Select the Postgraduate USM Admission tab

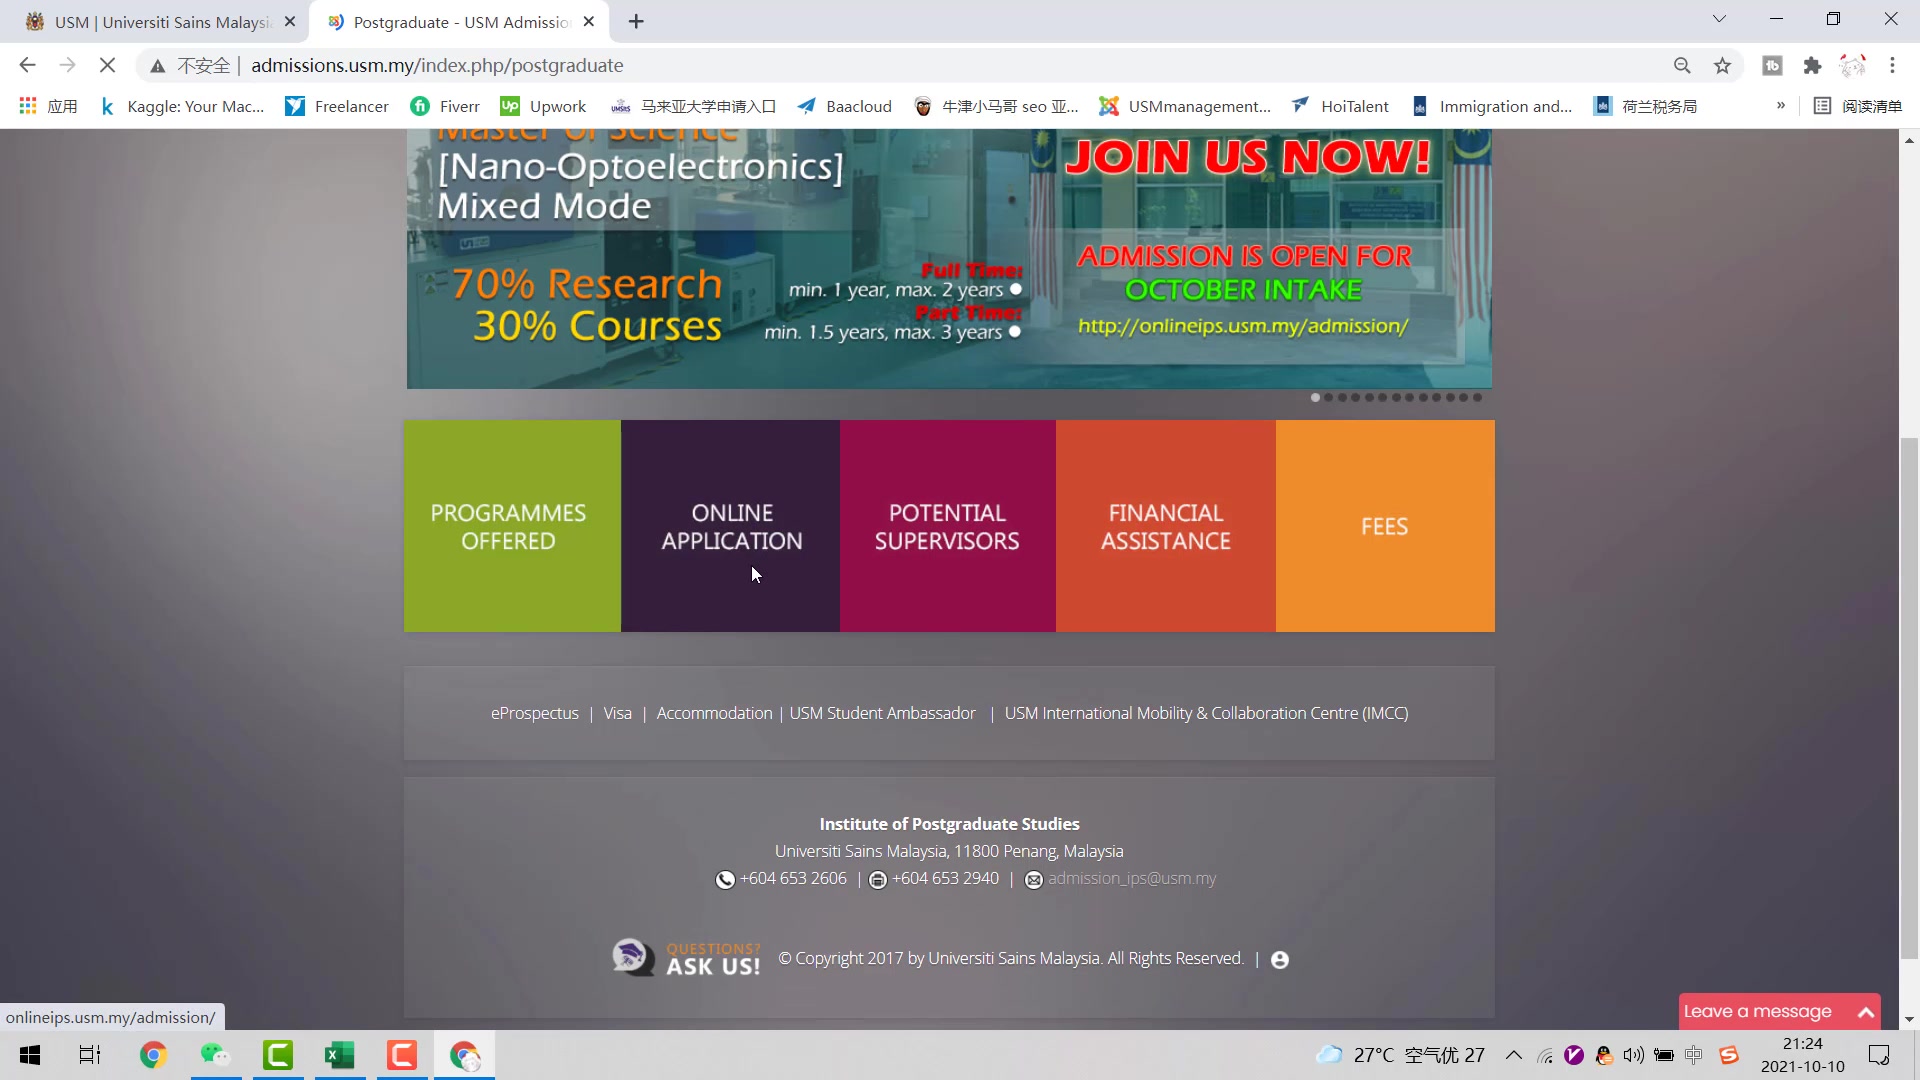click(x=460, y=22)
